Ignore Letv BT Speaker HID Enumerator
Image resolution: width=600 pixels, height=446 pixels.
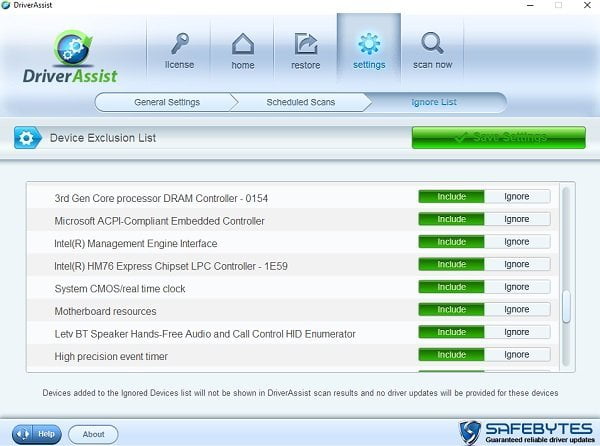coord(517,332)
